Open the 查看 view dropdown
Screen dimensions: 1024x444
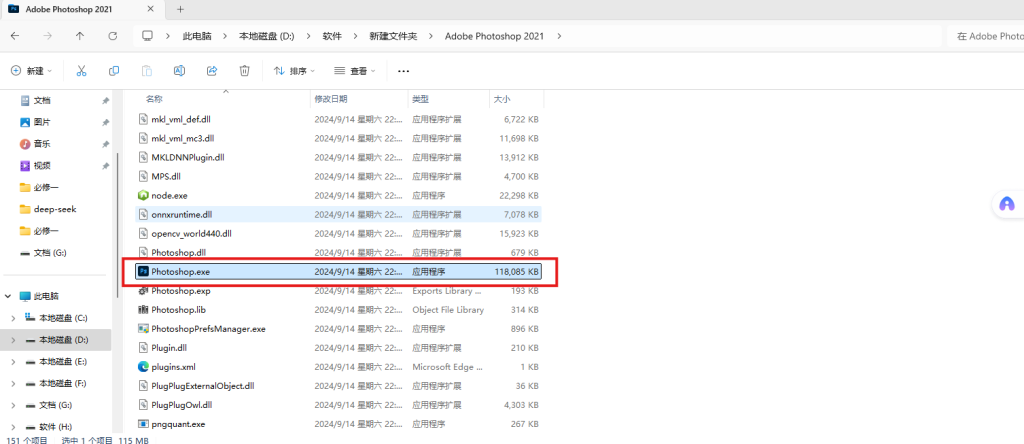click(355, 71)
